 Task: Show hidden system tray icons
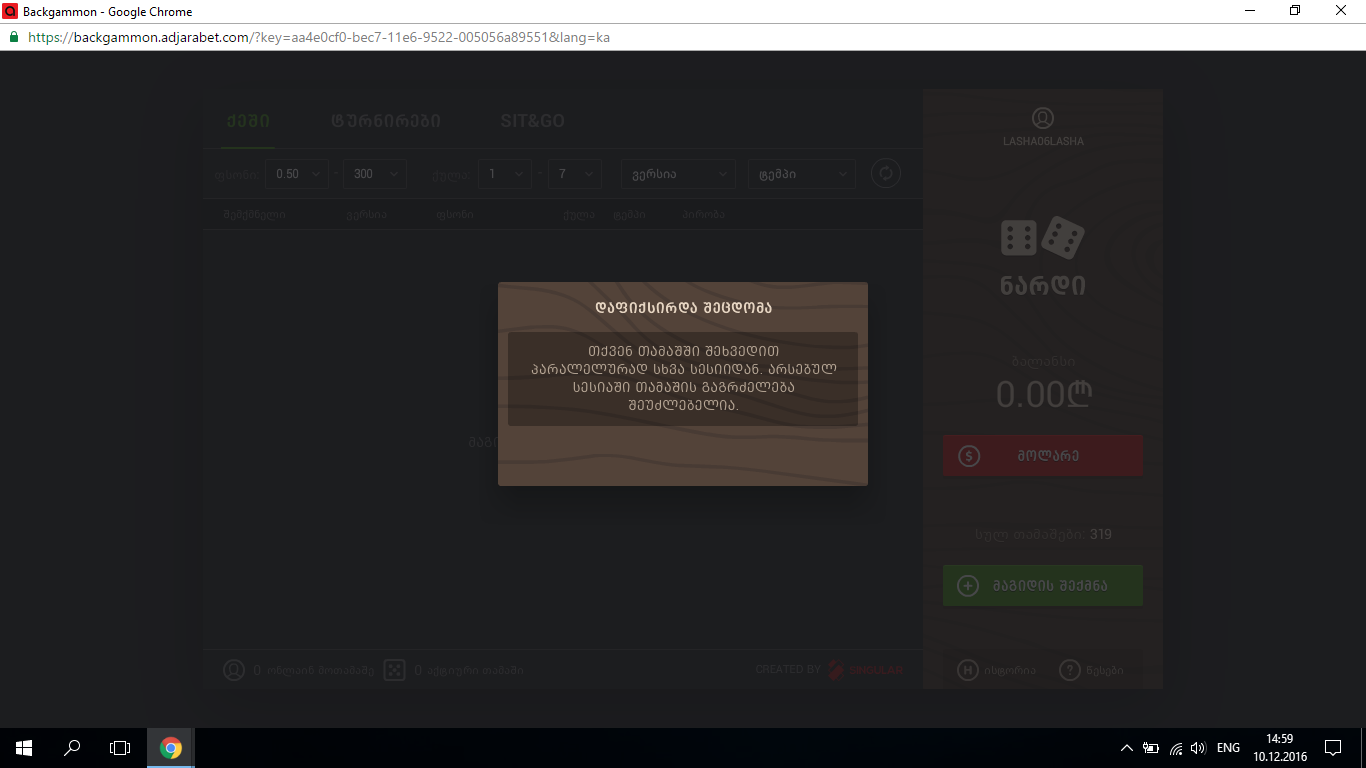point(1127,748)
